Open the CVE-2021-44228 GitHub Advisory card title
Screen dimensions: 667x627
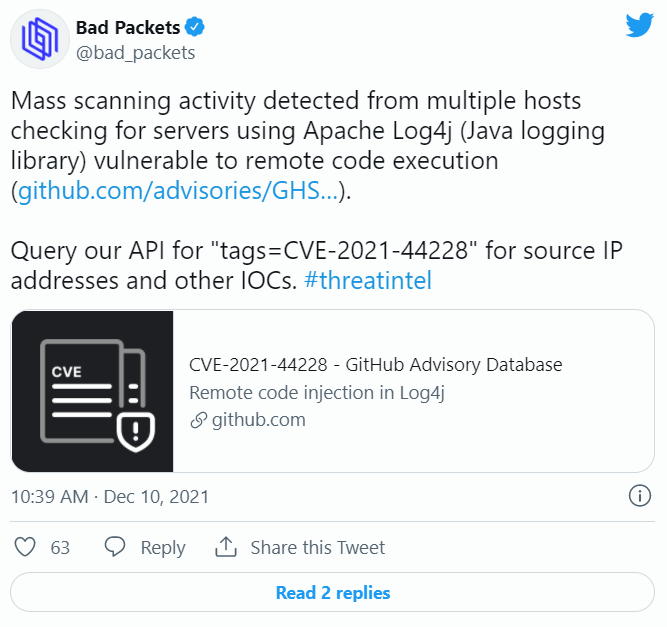click(375, 364)
